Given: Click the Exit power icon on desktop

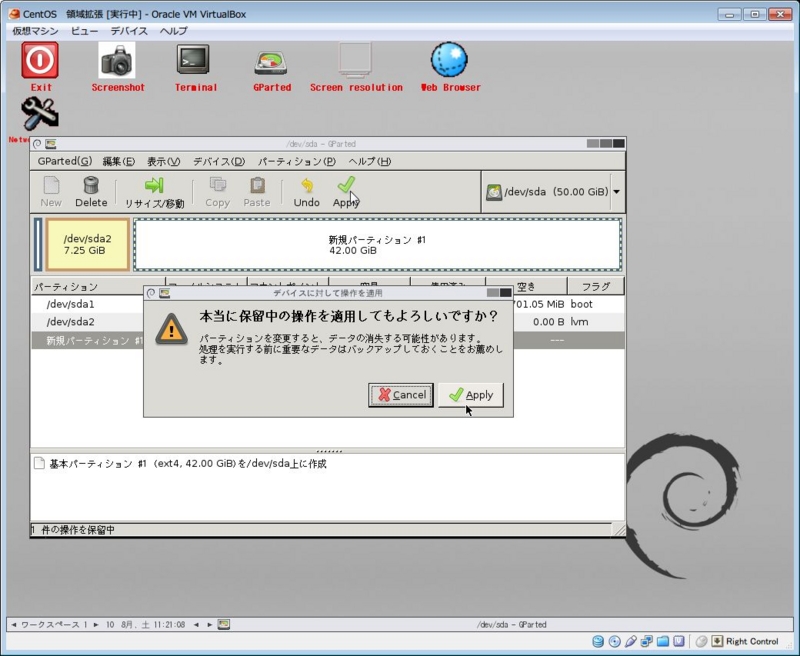Looking at the screenshot, I should click(41, 62).
